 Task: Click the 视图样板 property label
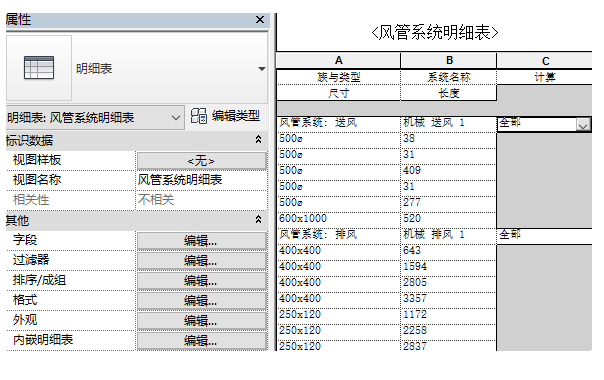37,160
